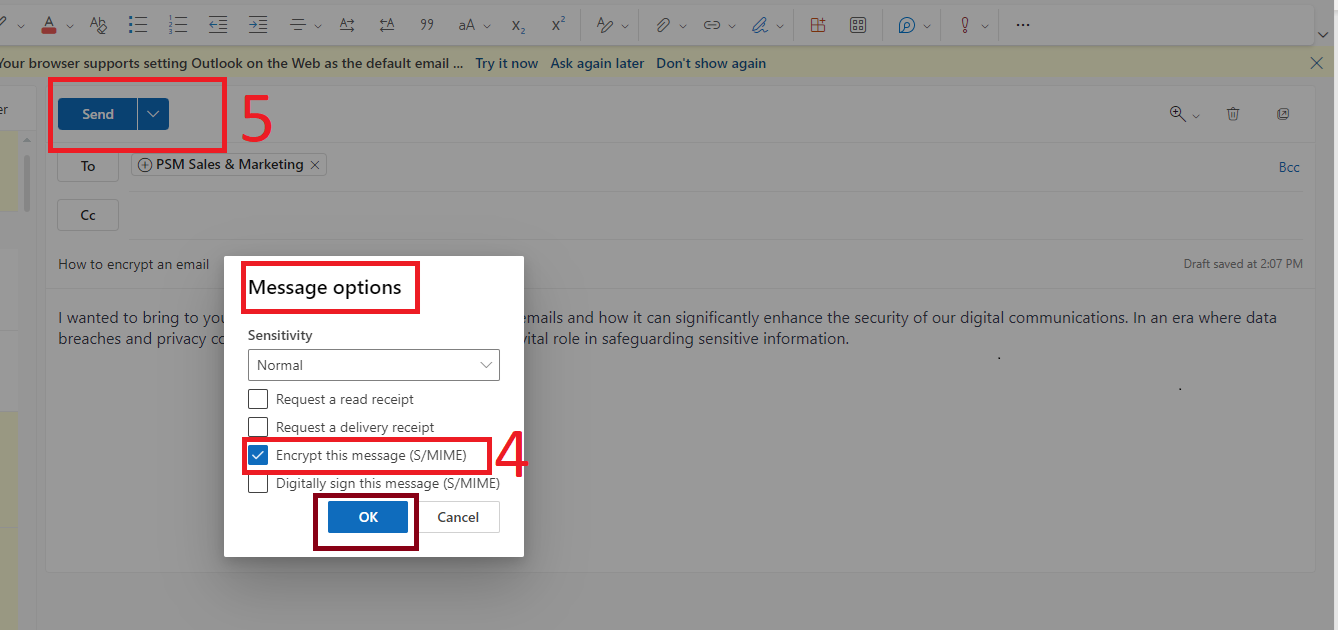Attach a file with the paperclip icon
Image resolution: width=1338 pixels, height=630 pixels.
point(663,24)
